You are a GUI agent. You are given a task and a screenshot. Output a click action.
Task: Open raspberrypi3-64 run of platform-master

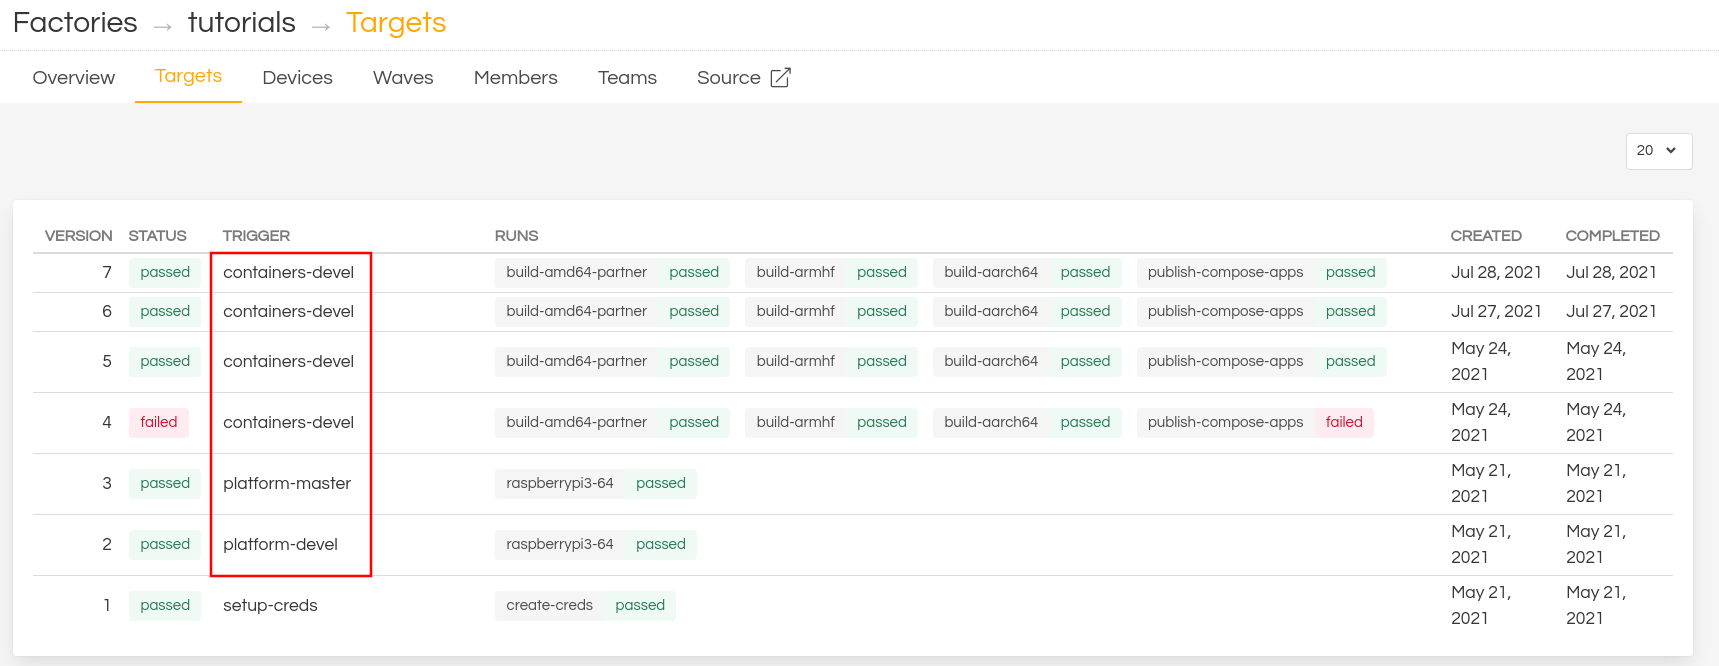click(596, 483)
